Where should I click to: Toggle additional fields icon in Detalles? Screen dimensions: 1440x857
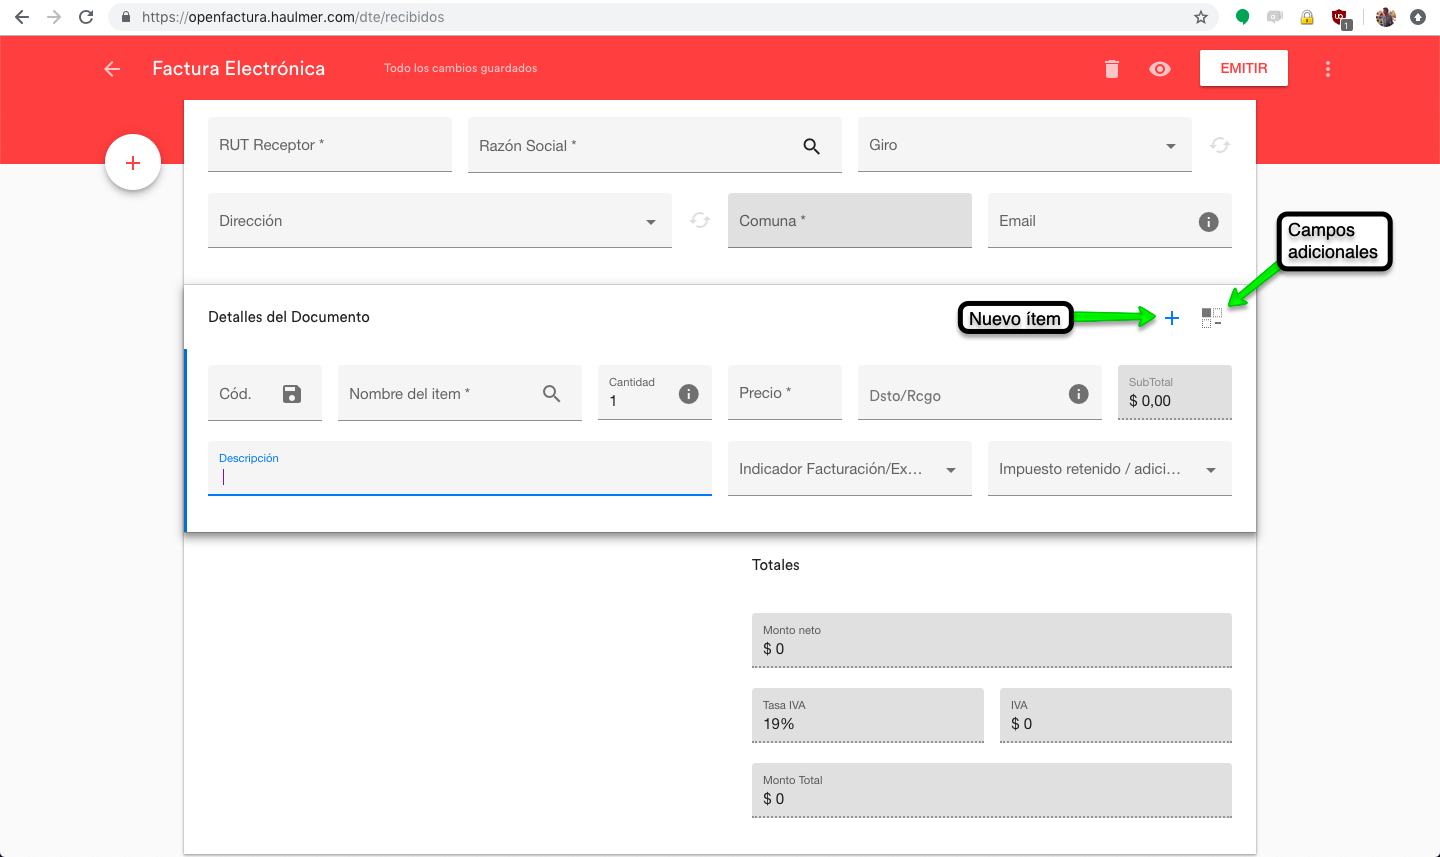pyautogui.click(x=1211, y=318)
